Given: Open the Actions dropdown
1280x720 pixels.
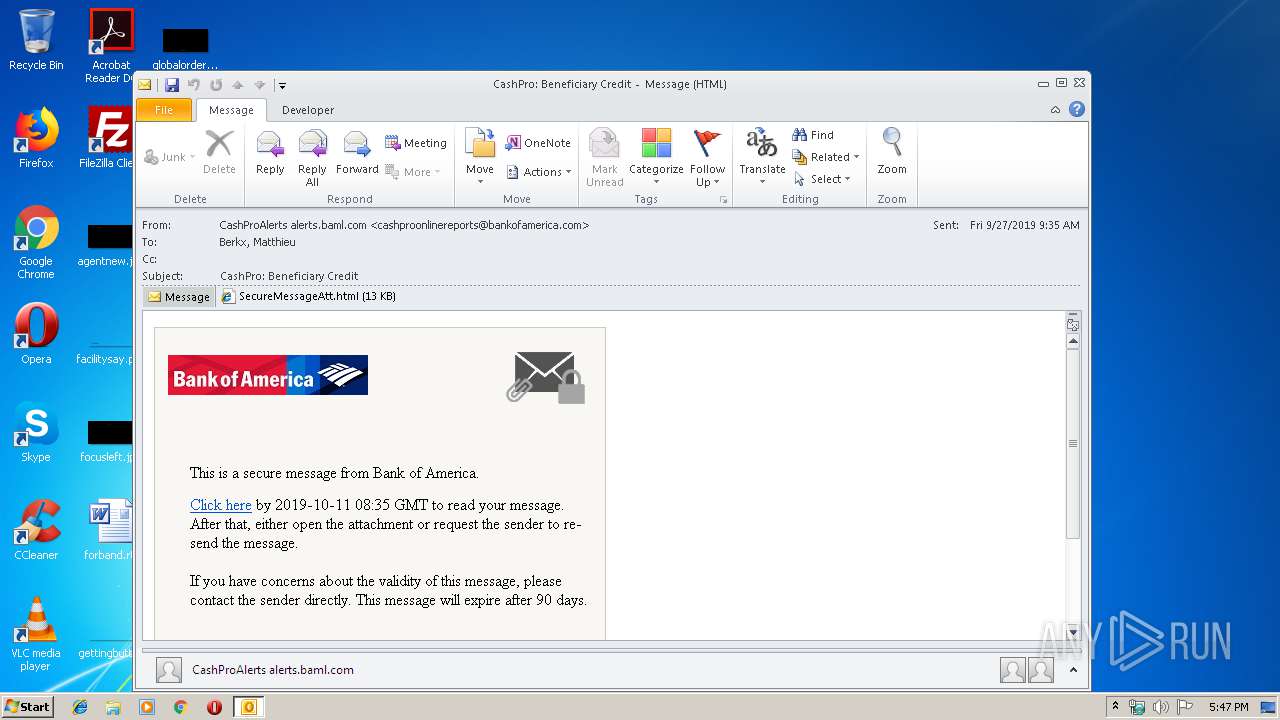Looking at the screenshot, I should [x=539, y=172].
